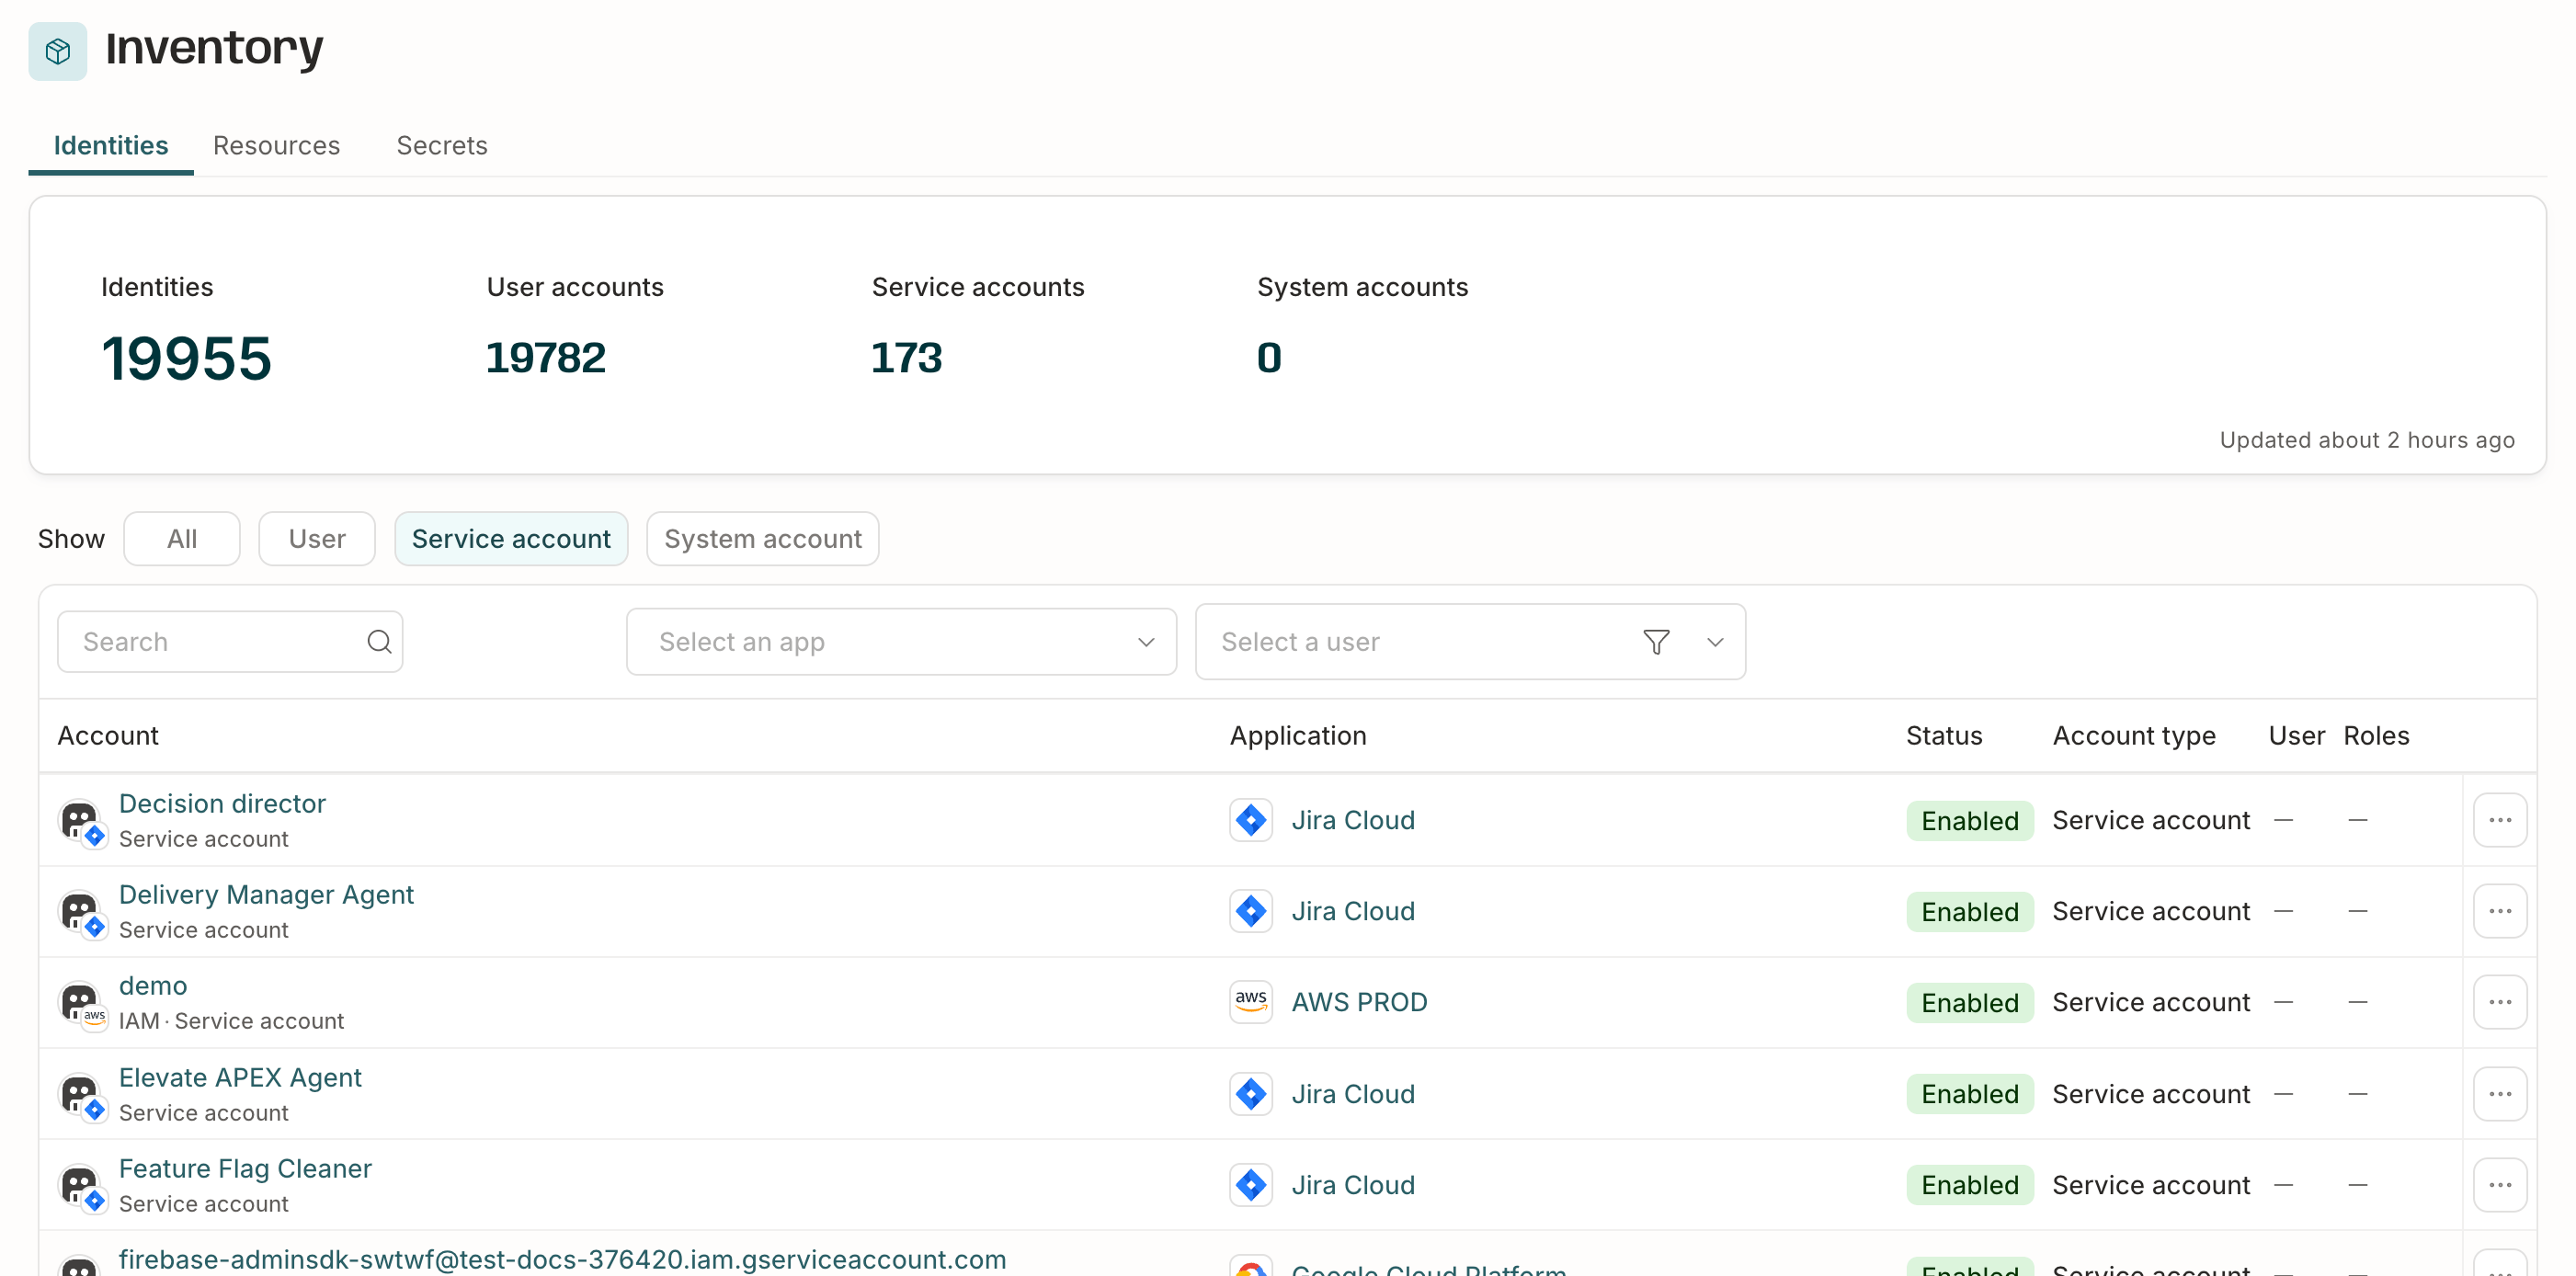This screenshot has height=1276, width=2576.
Task: Click Enabled status badge for demo
Action: coord(1970,1003)
